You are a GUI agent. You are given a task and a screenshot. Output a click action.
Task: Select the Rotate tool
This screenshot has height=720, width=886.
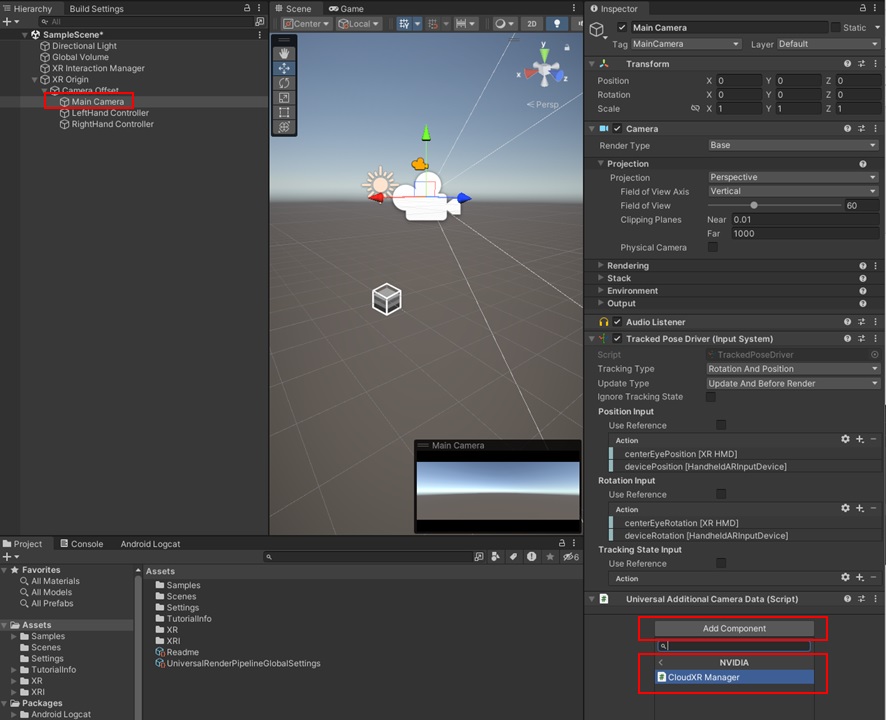pyautogui.click(x=283, y=81)
